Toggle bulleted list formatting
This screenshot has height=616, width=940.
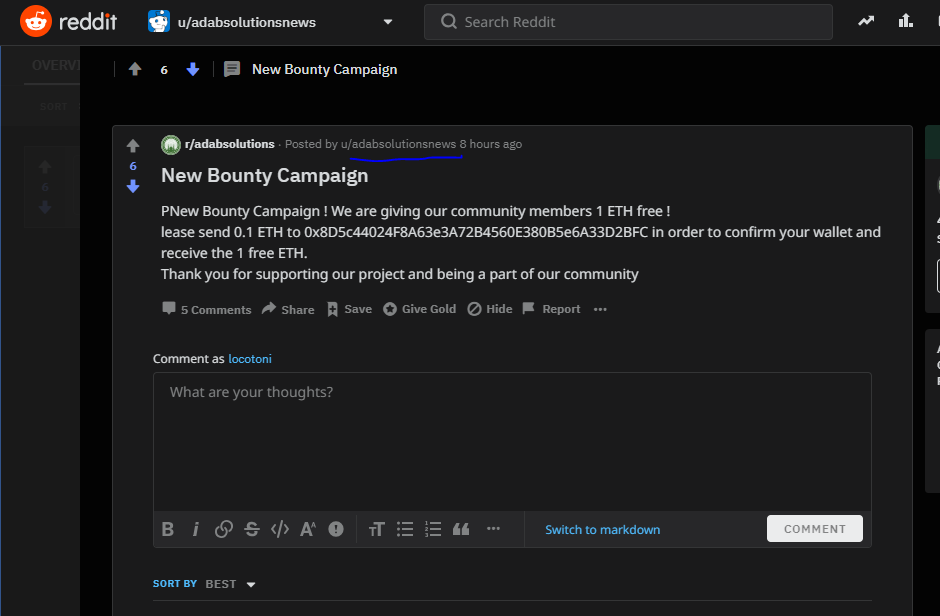pos(405,529)
